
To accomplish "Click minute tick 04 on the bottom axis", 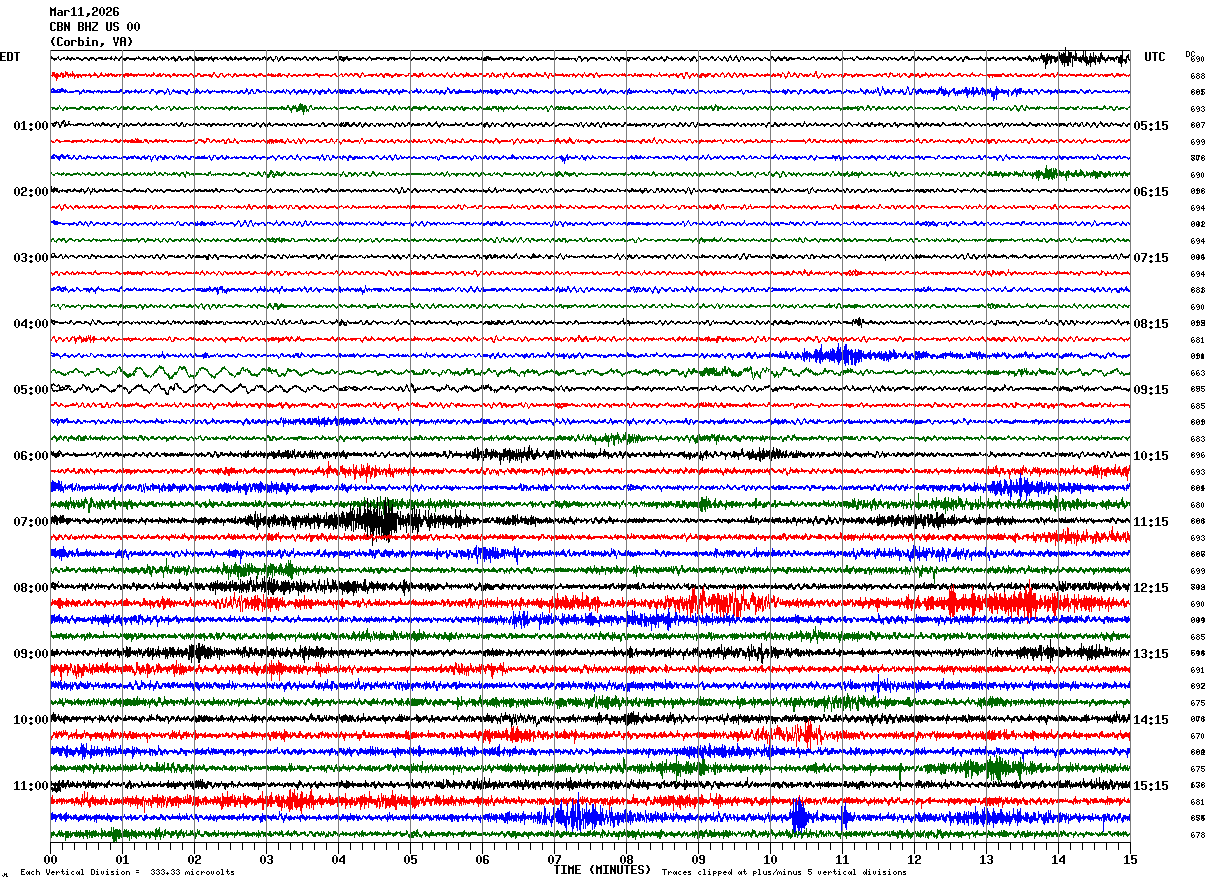I will click(338, 859).
